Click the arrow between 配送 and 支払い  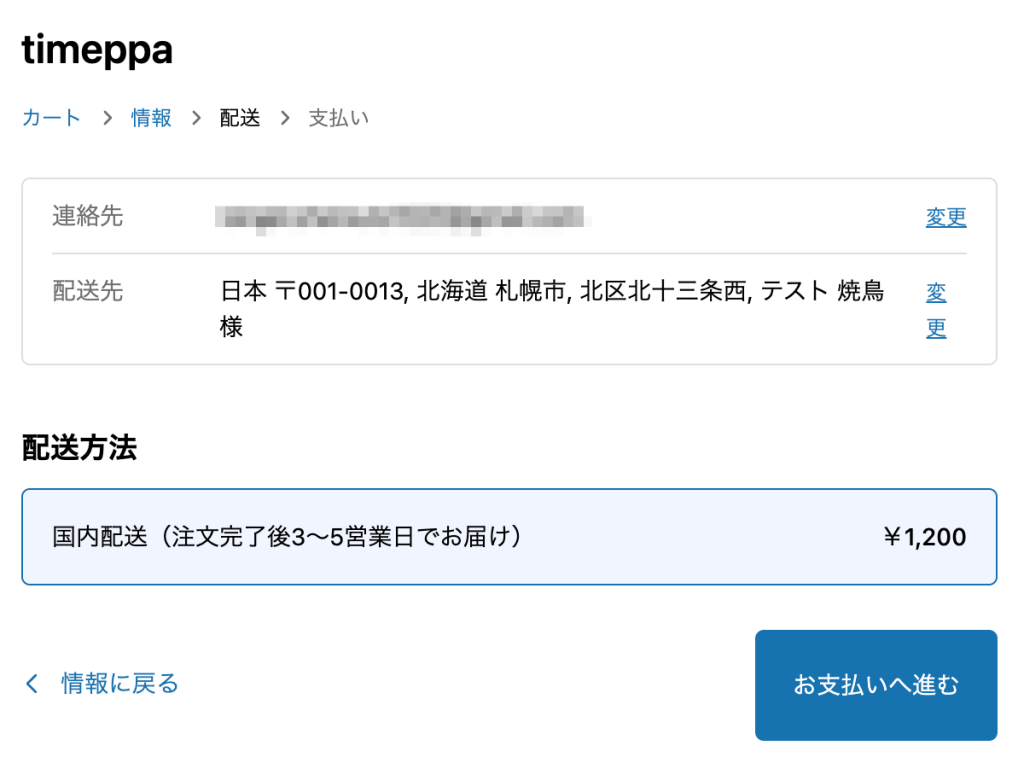pos(284,117)
